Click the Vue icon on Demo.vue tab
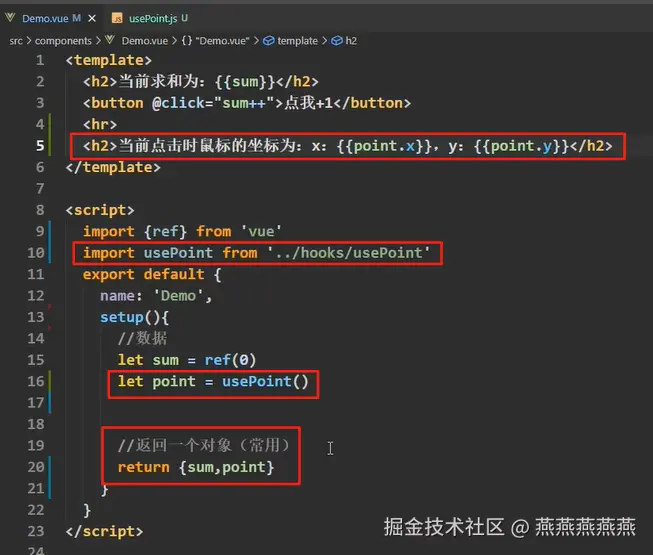 pos(10,18)
